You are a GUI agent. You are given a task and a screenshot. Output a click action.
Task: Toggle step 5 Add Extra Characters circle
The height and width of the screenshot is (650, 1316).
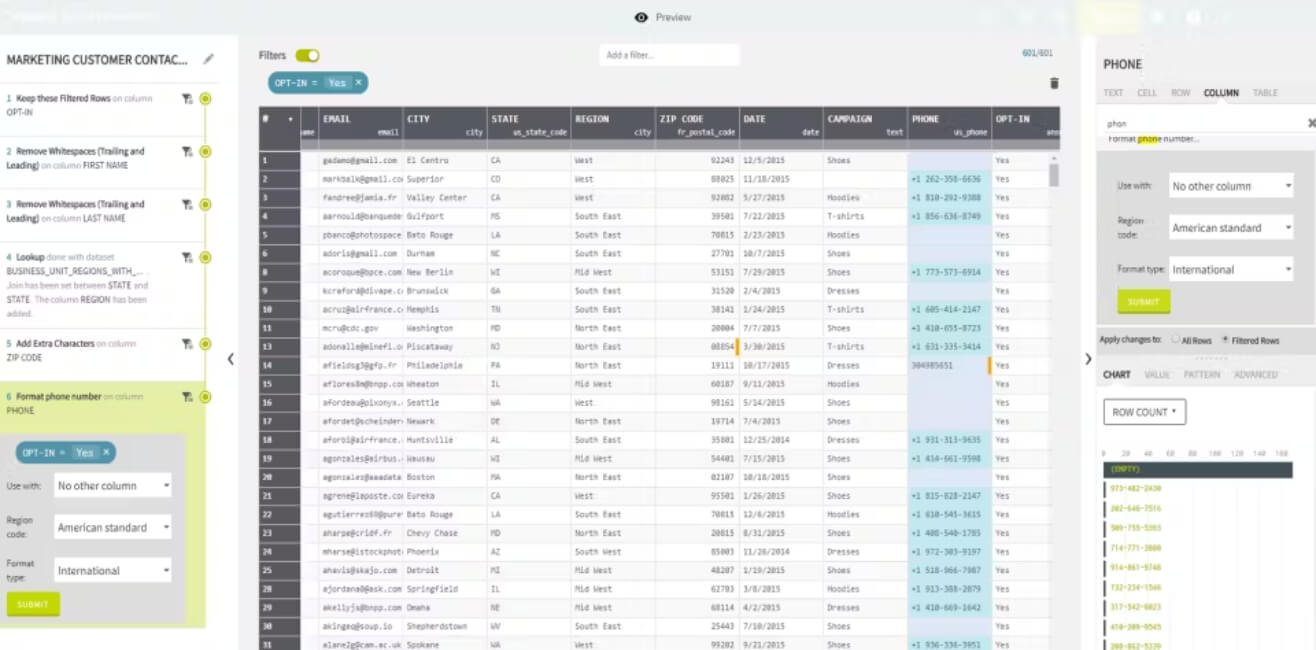click(205, 344)
